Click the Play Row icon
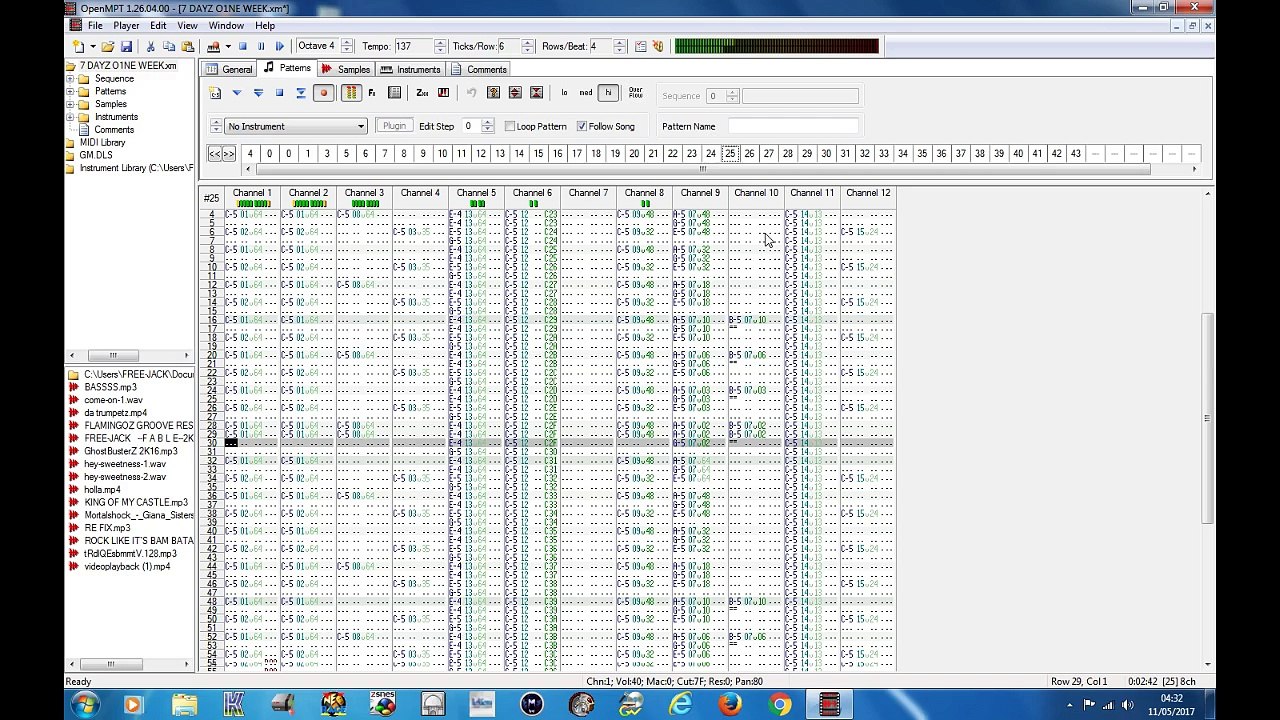The height and width of the screenshot is (720, 1280). click(300, 93)
